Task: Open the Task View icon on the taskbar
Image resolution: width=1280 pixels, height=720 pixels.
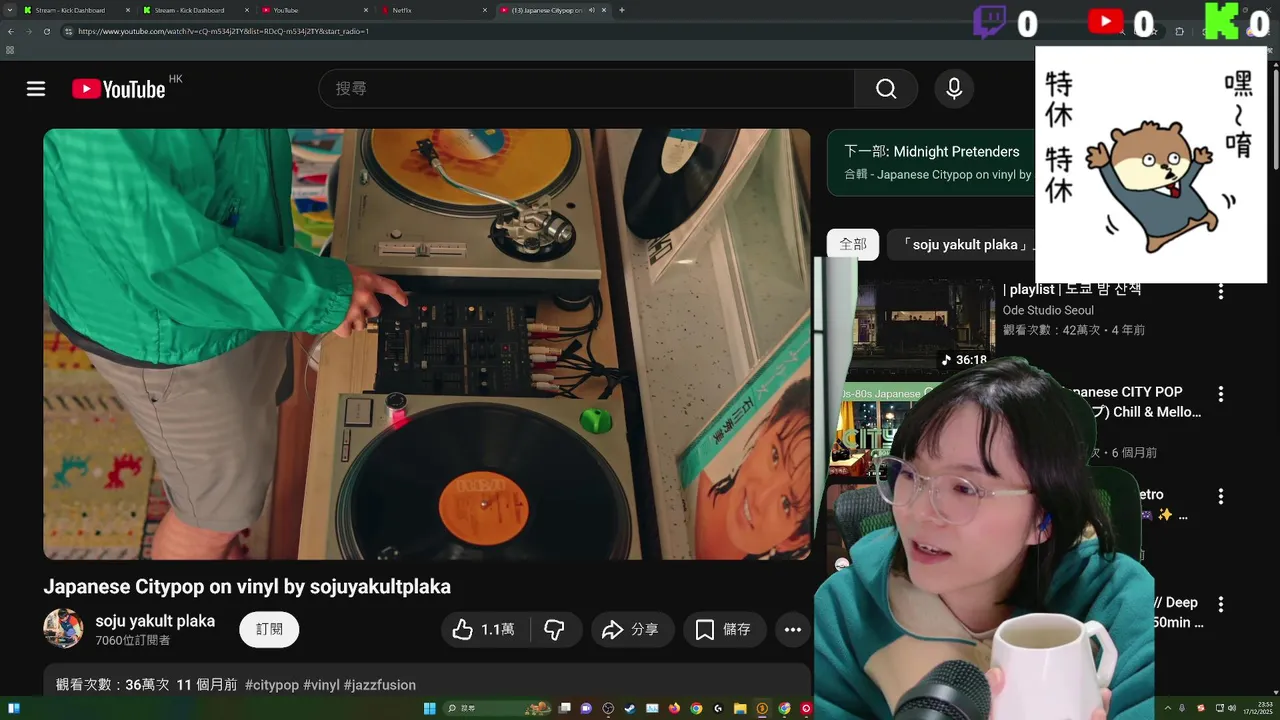Action: [x=565, y=708]
